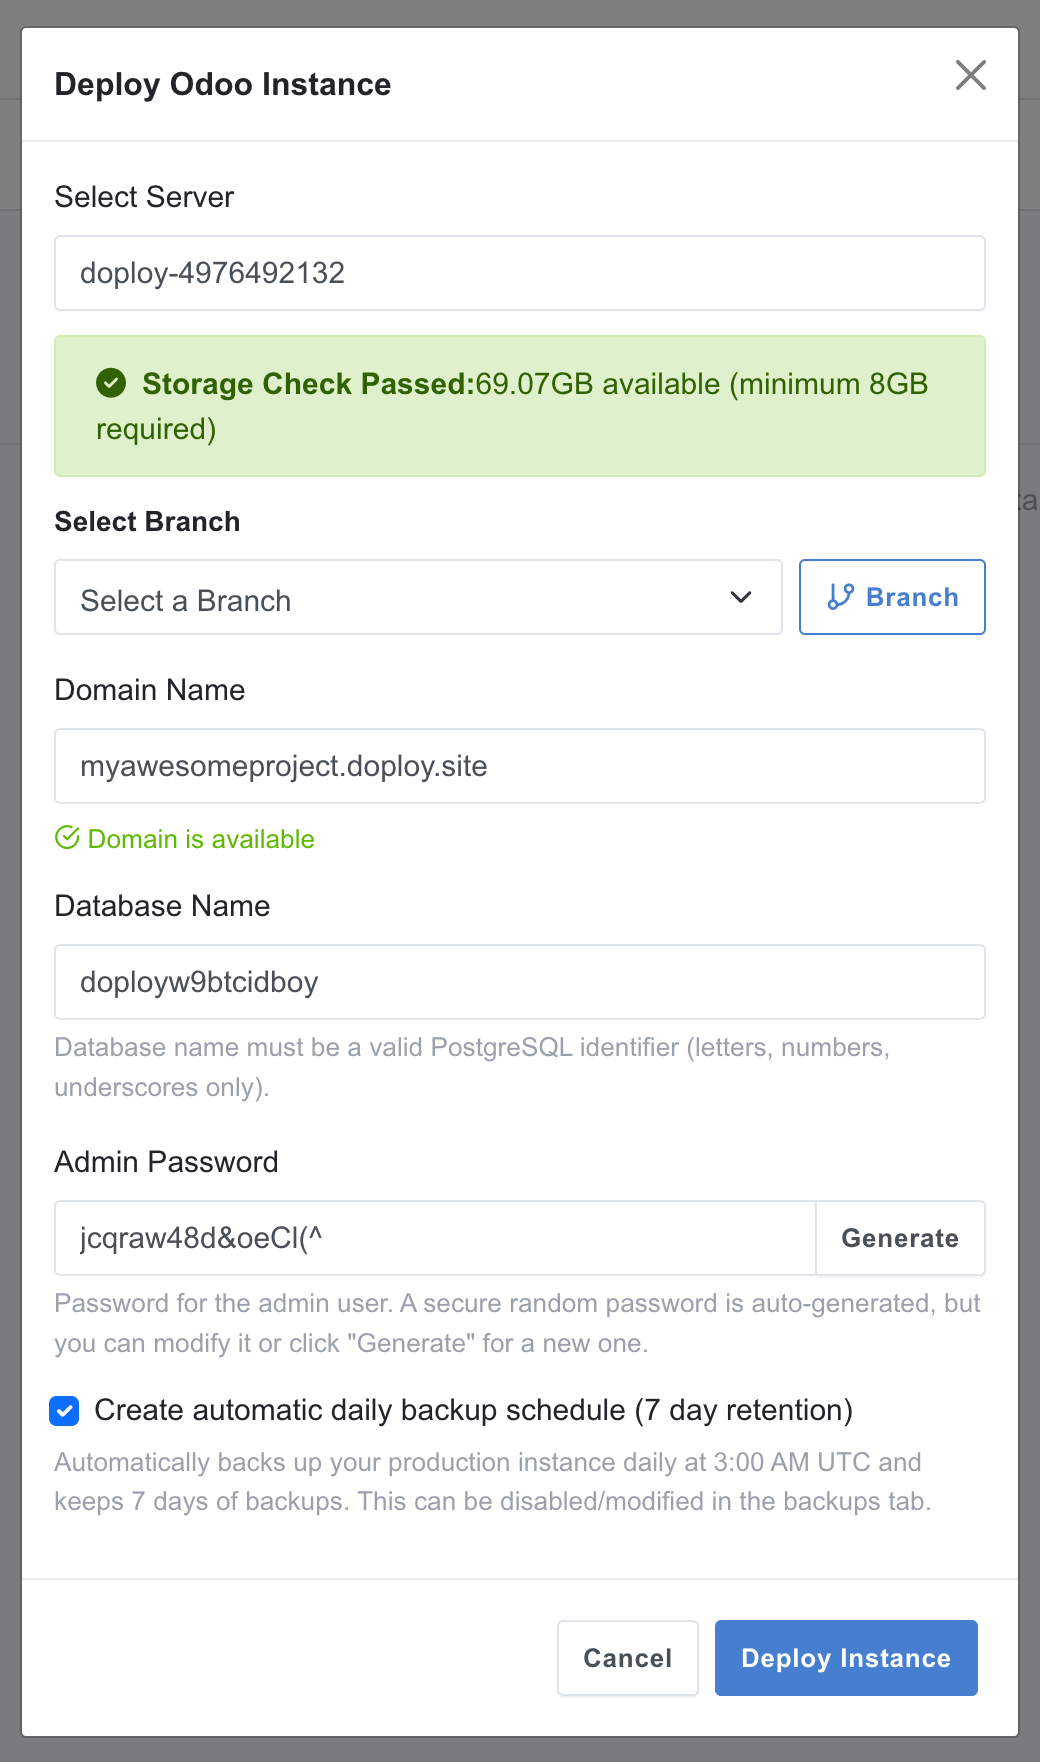Click the green Storage Check Passed checkmark icon
The width and height of the screenshot is (1040, 1762).
[x=111, y=384]
